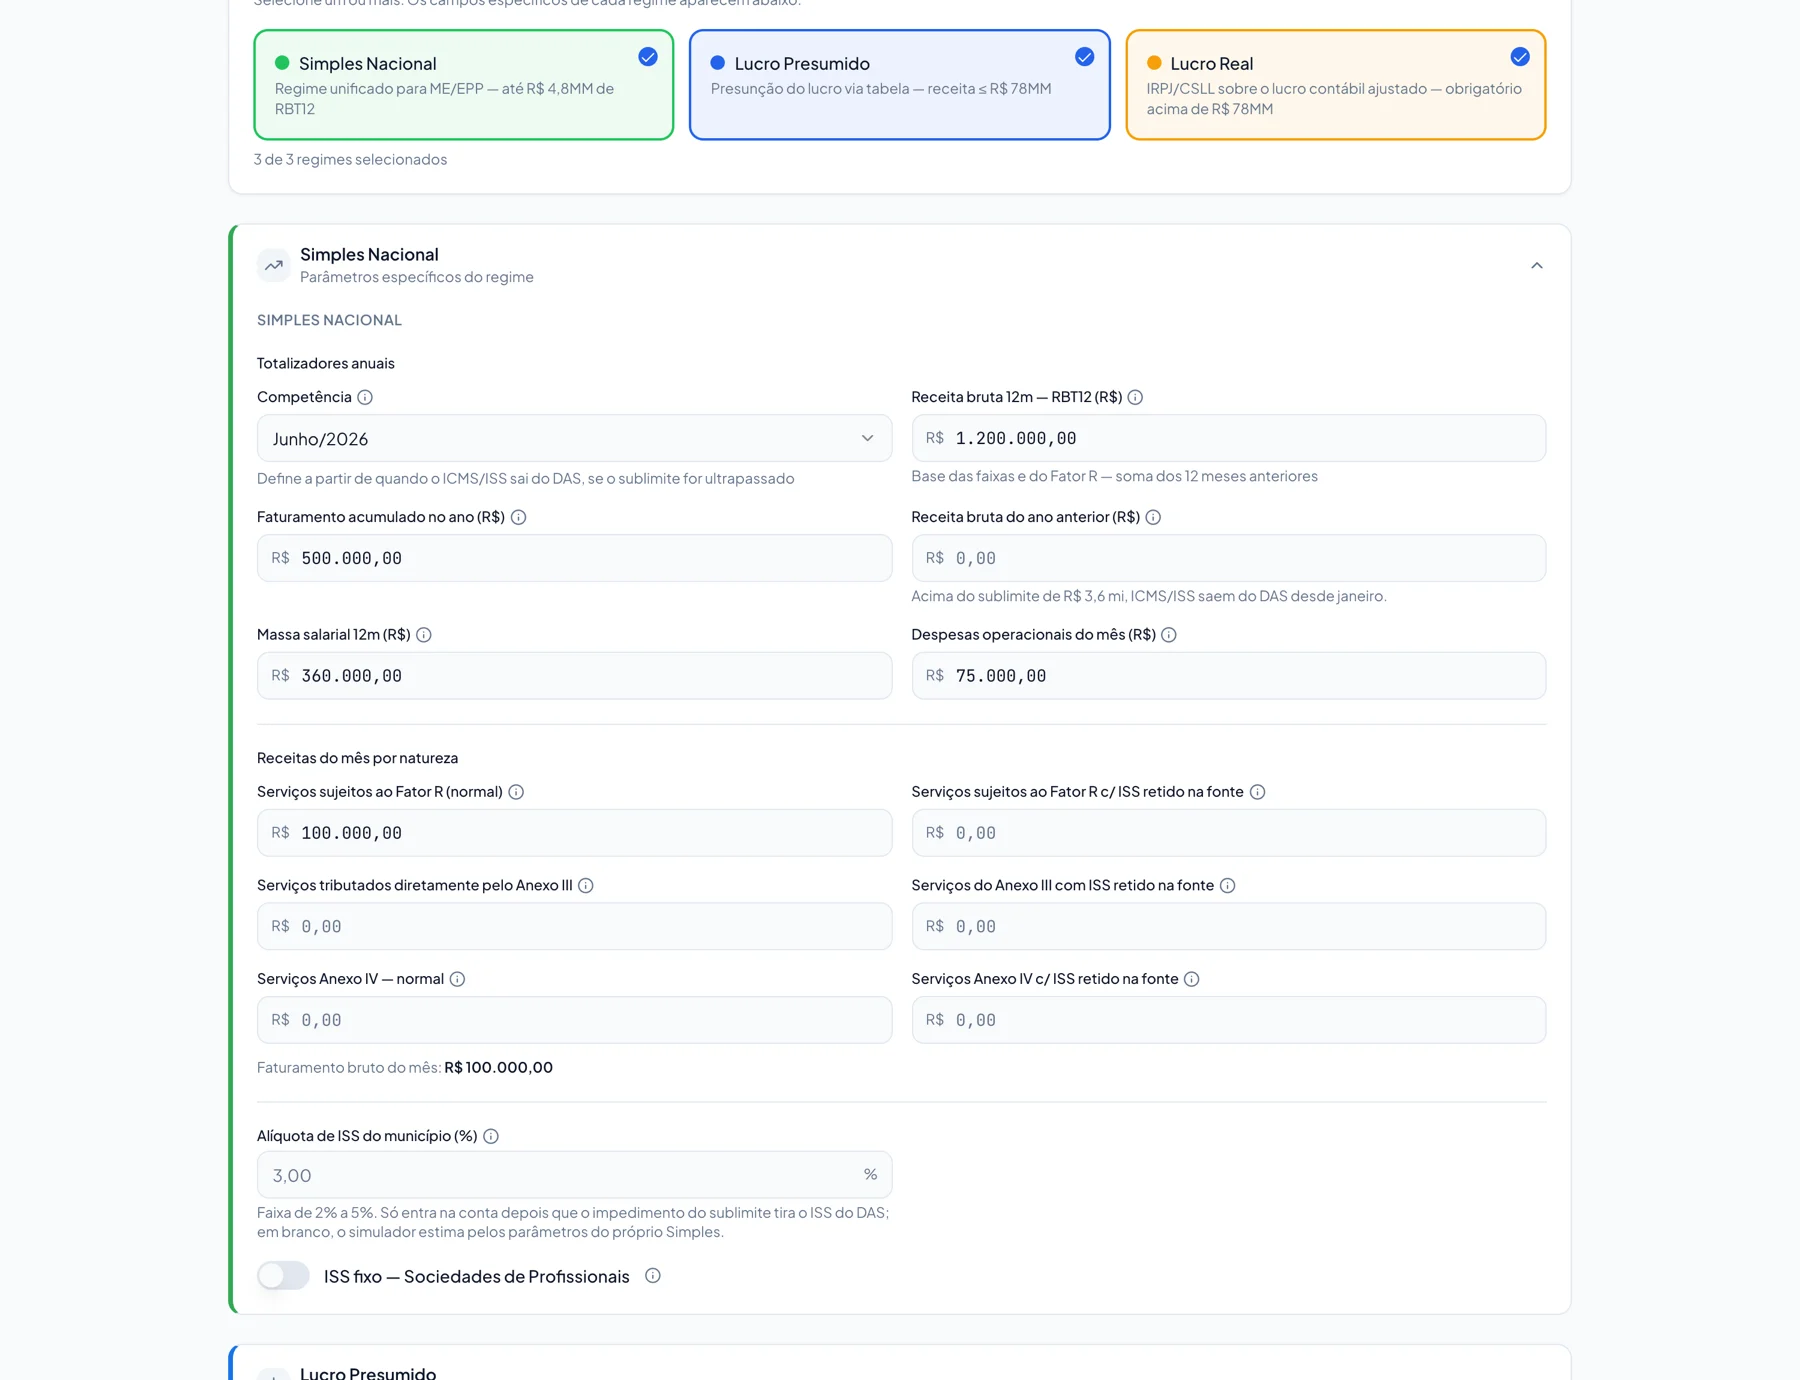Show info for ISS fixo Sociedades de Profissionais
The image size is (1800, 1380).
pos(653,1276)
